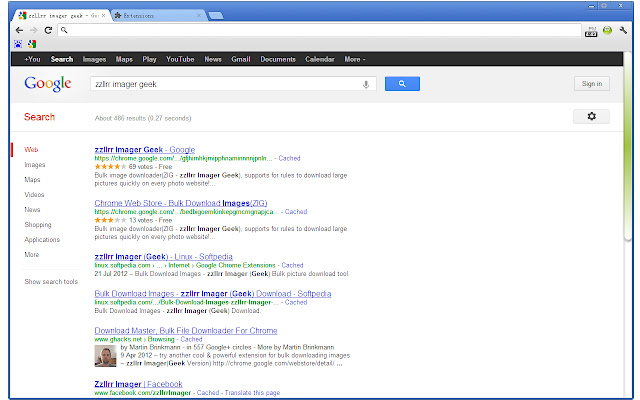
Task: Click More by Martin Brinkmann
Action: point(296,347)
